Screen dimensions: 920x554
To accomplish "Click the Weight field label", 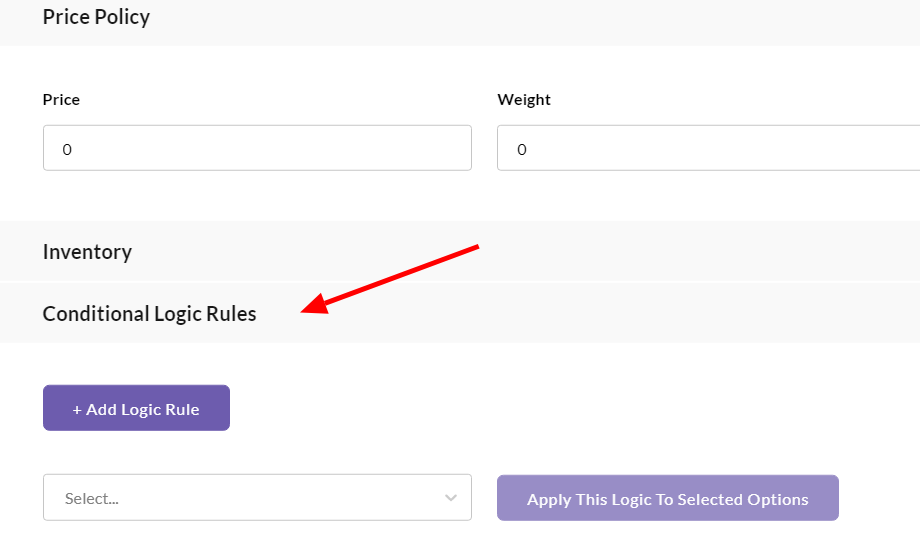I will click(x=524, y=100).
